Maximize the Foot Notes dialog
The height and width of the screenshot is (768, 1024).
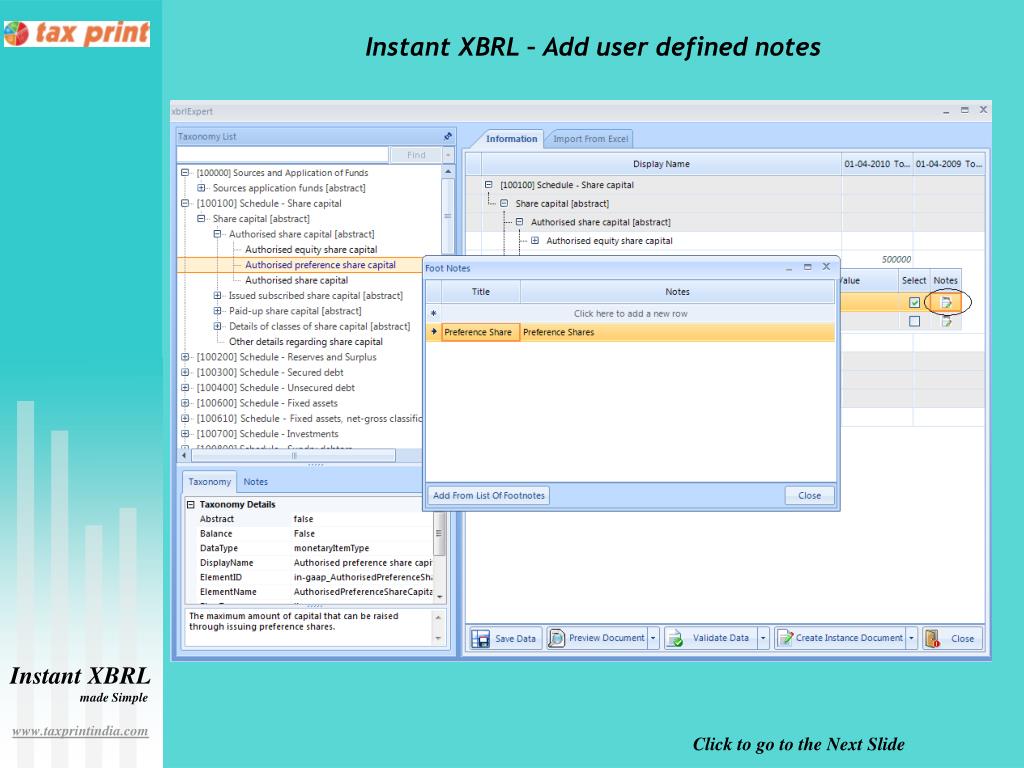[807, 267]
